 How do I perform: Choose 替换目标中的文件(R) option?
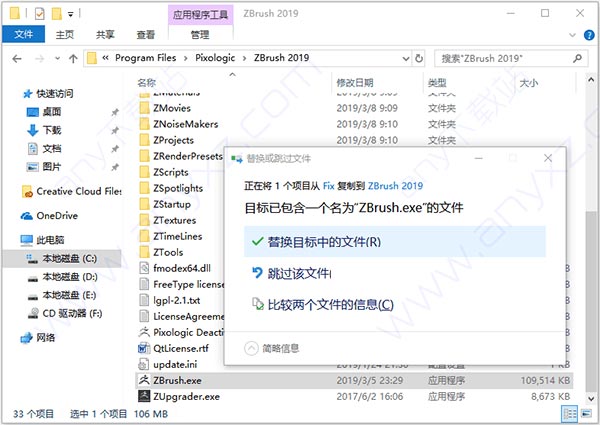click(x=395, y=242)
